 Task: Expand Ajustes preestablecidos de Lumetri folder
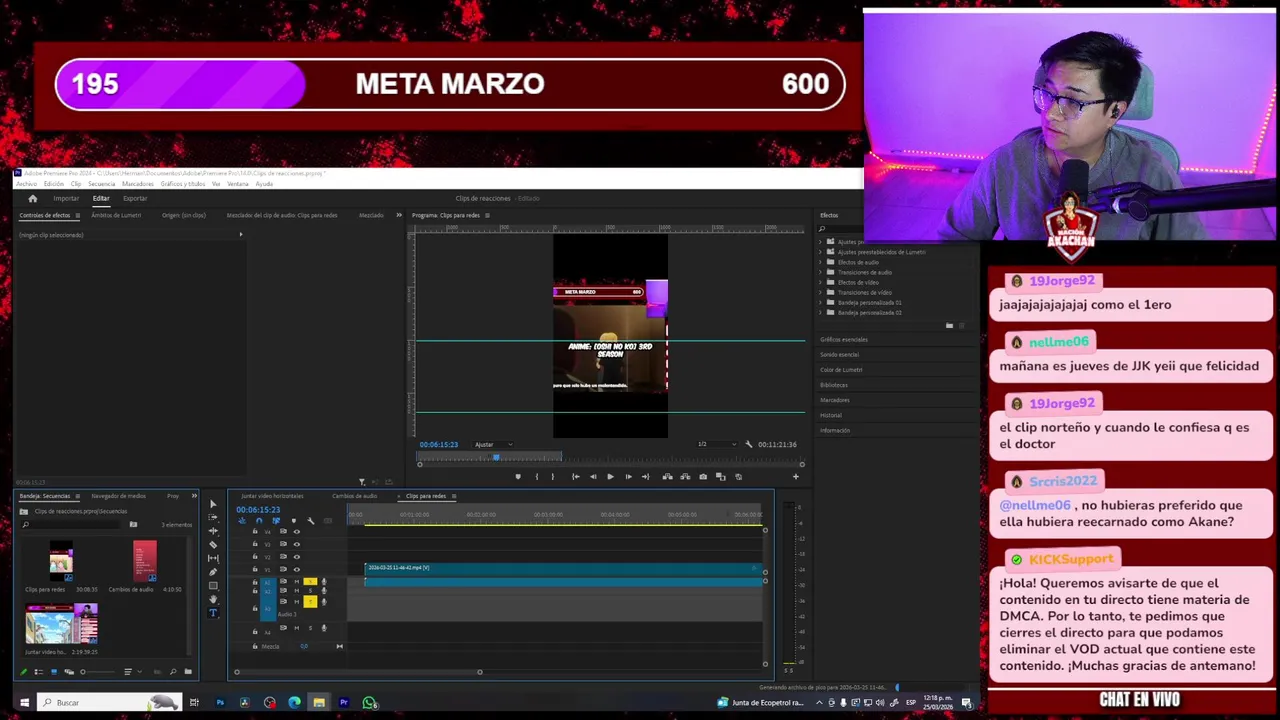point(821,252)
